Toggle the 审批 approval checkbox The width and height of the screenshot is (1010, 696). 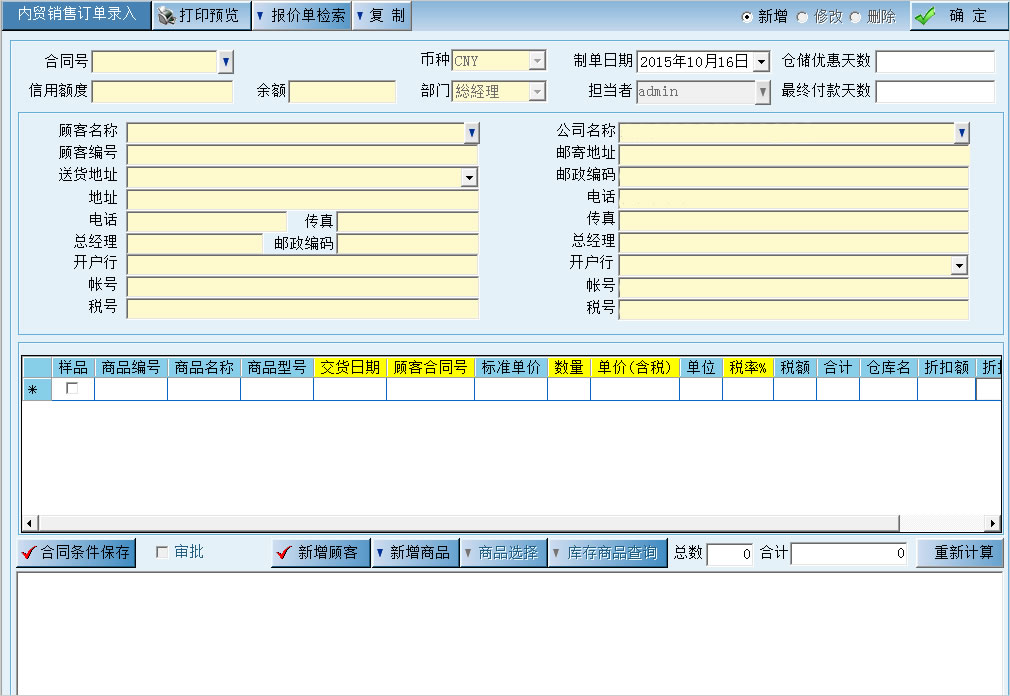pos(162,552)
